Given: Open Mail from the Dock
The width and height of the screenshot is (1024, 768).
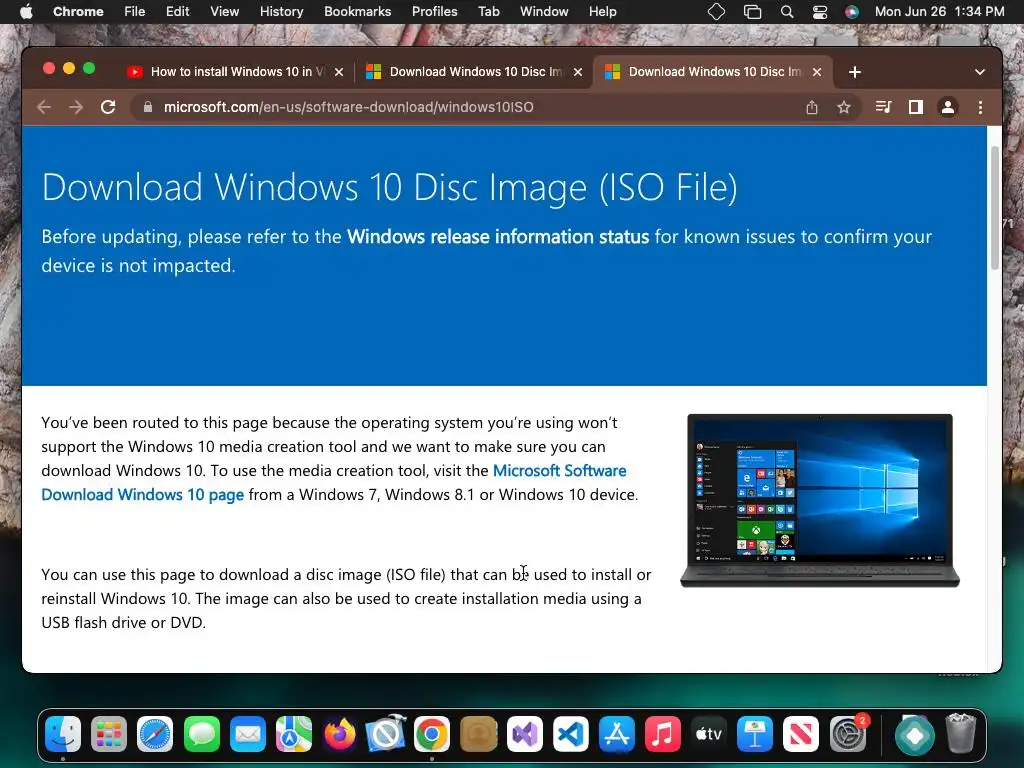Looking at the screenshot, I should coord(248,734).
